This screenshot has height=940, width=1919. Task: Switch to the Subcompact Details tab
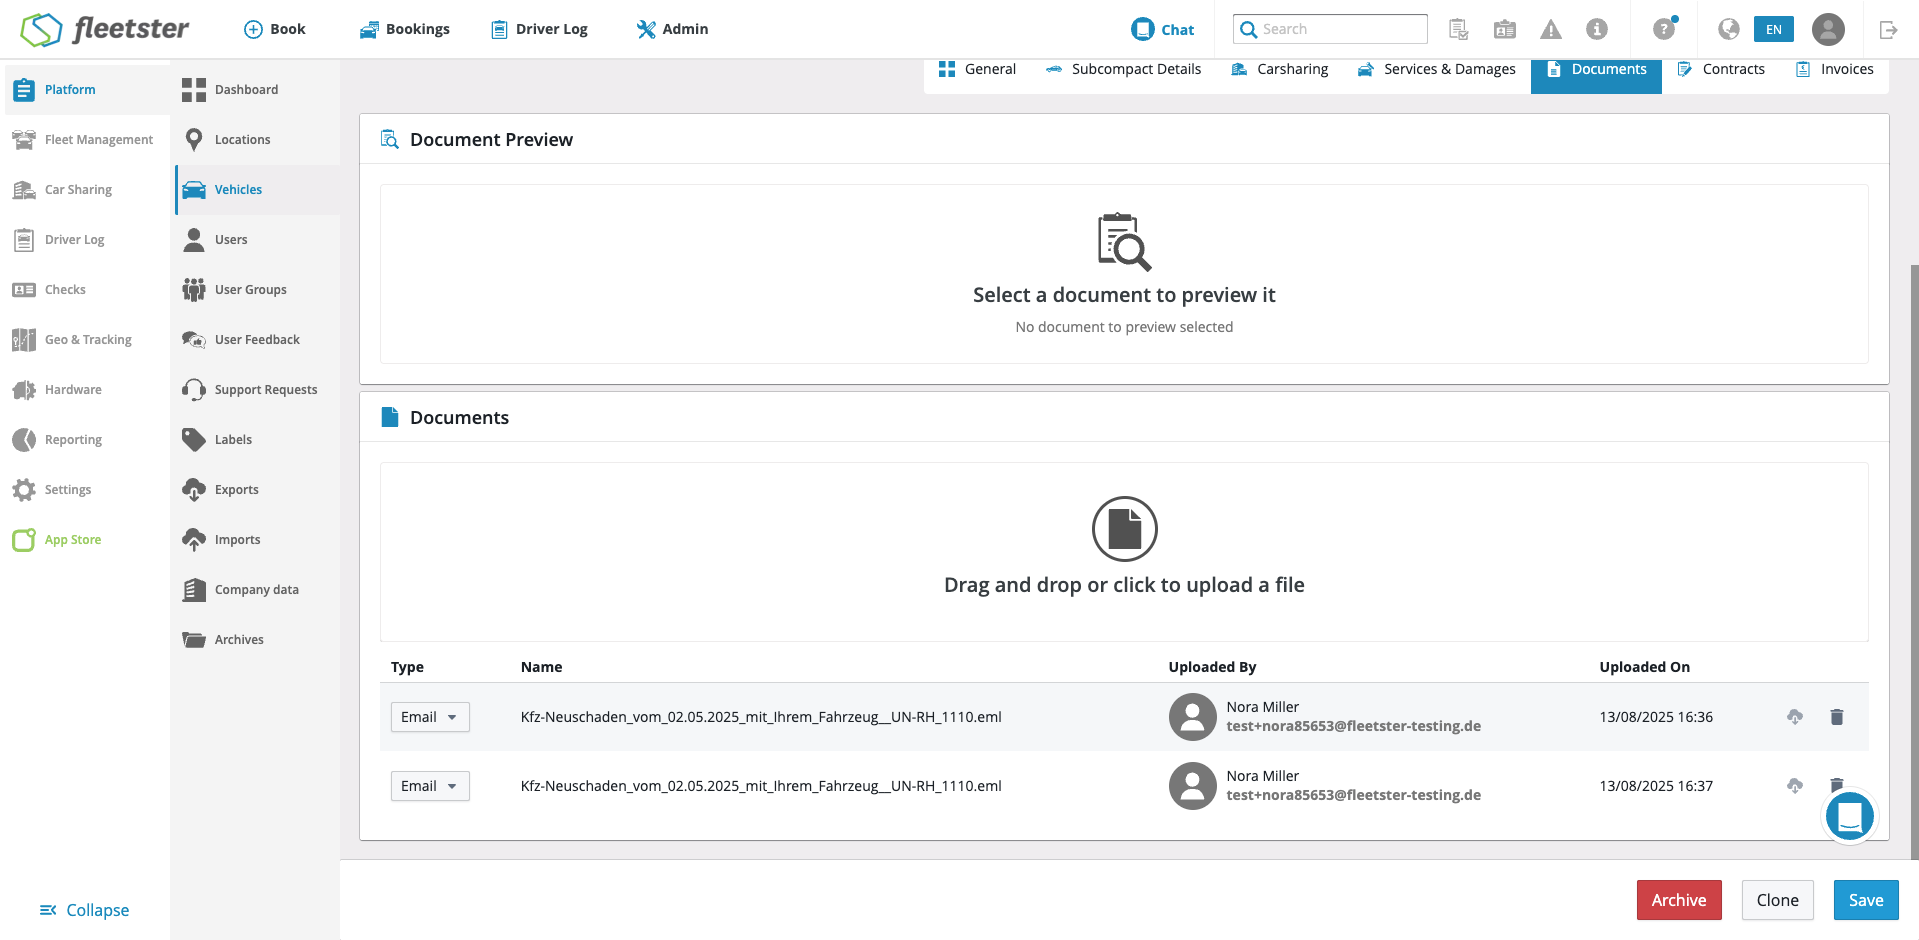[x=1123, y=70]
